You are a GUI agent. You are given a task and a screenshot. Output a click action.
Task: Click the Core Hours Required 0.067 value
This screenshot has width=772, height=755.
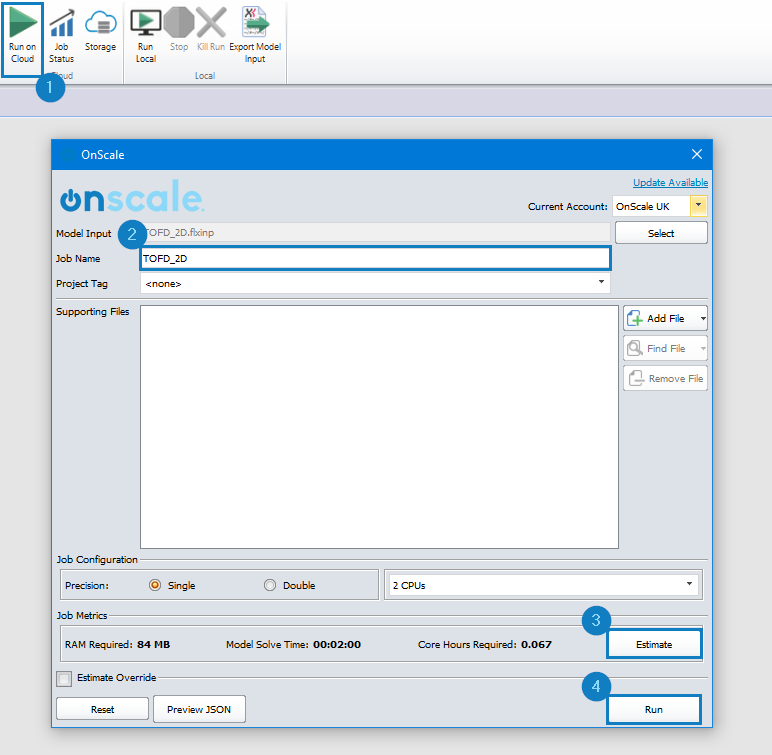(x=536, y=644)
